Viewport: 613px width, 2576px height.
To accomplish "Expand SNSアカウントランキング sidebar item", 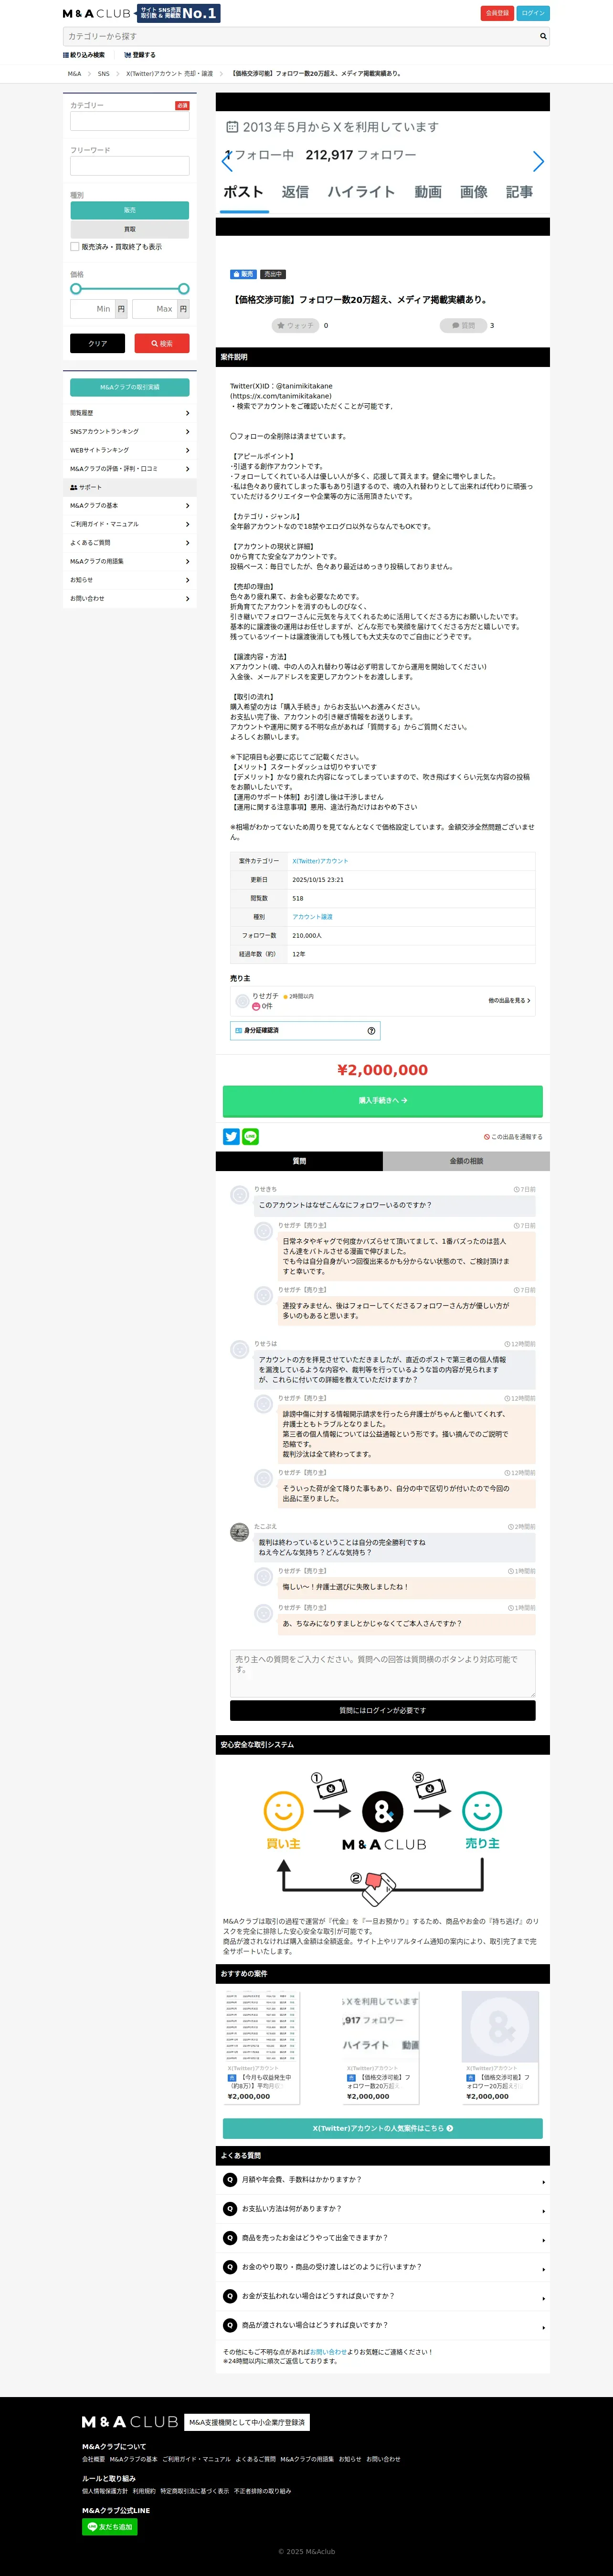I will tap(129, 432).
